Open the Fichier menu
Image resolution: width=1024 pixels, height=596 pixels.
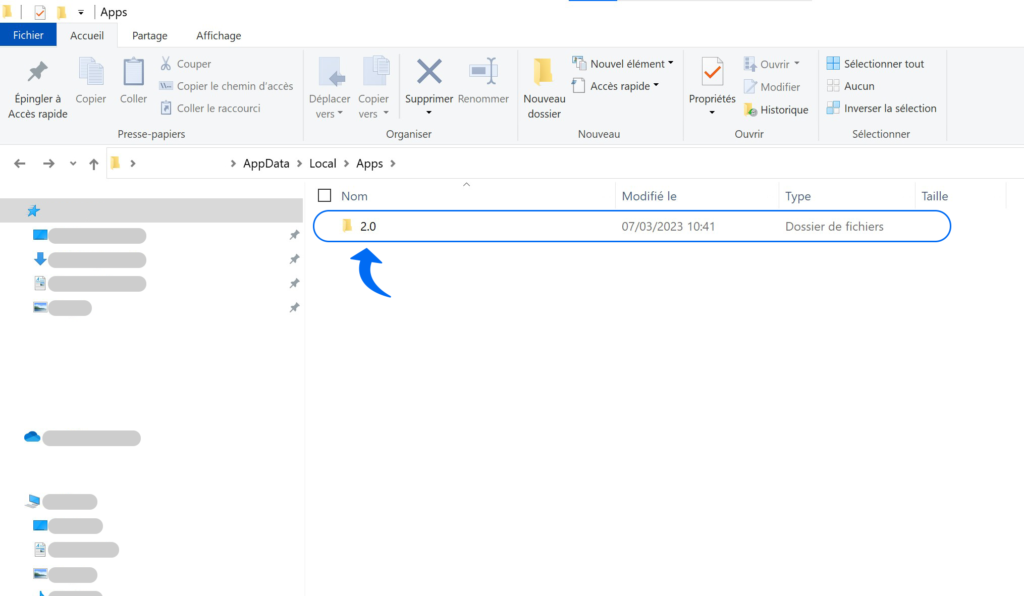(x=28, y=33)
